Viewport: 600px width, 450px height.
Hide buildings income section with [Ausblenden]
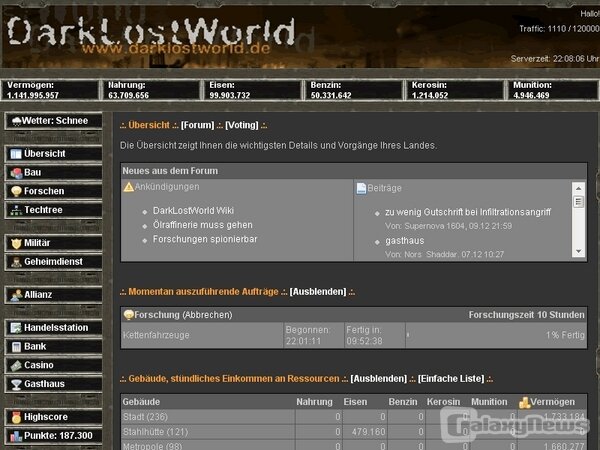379,379
